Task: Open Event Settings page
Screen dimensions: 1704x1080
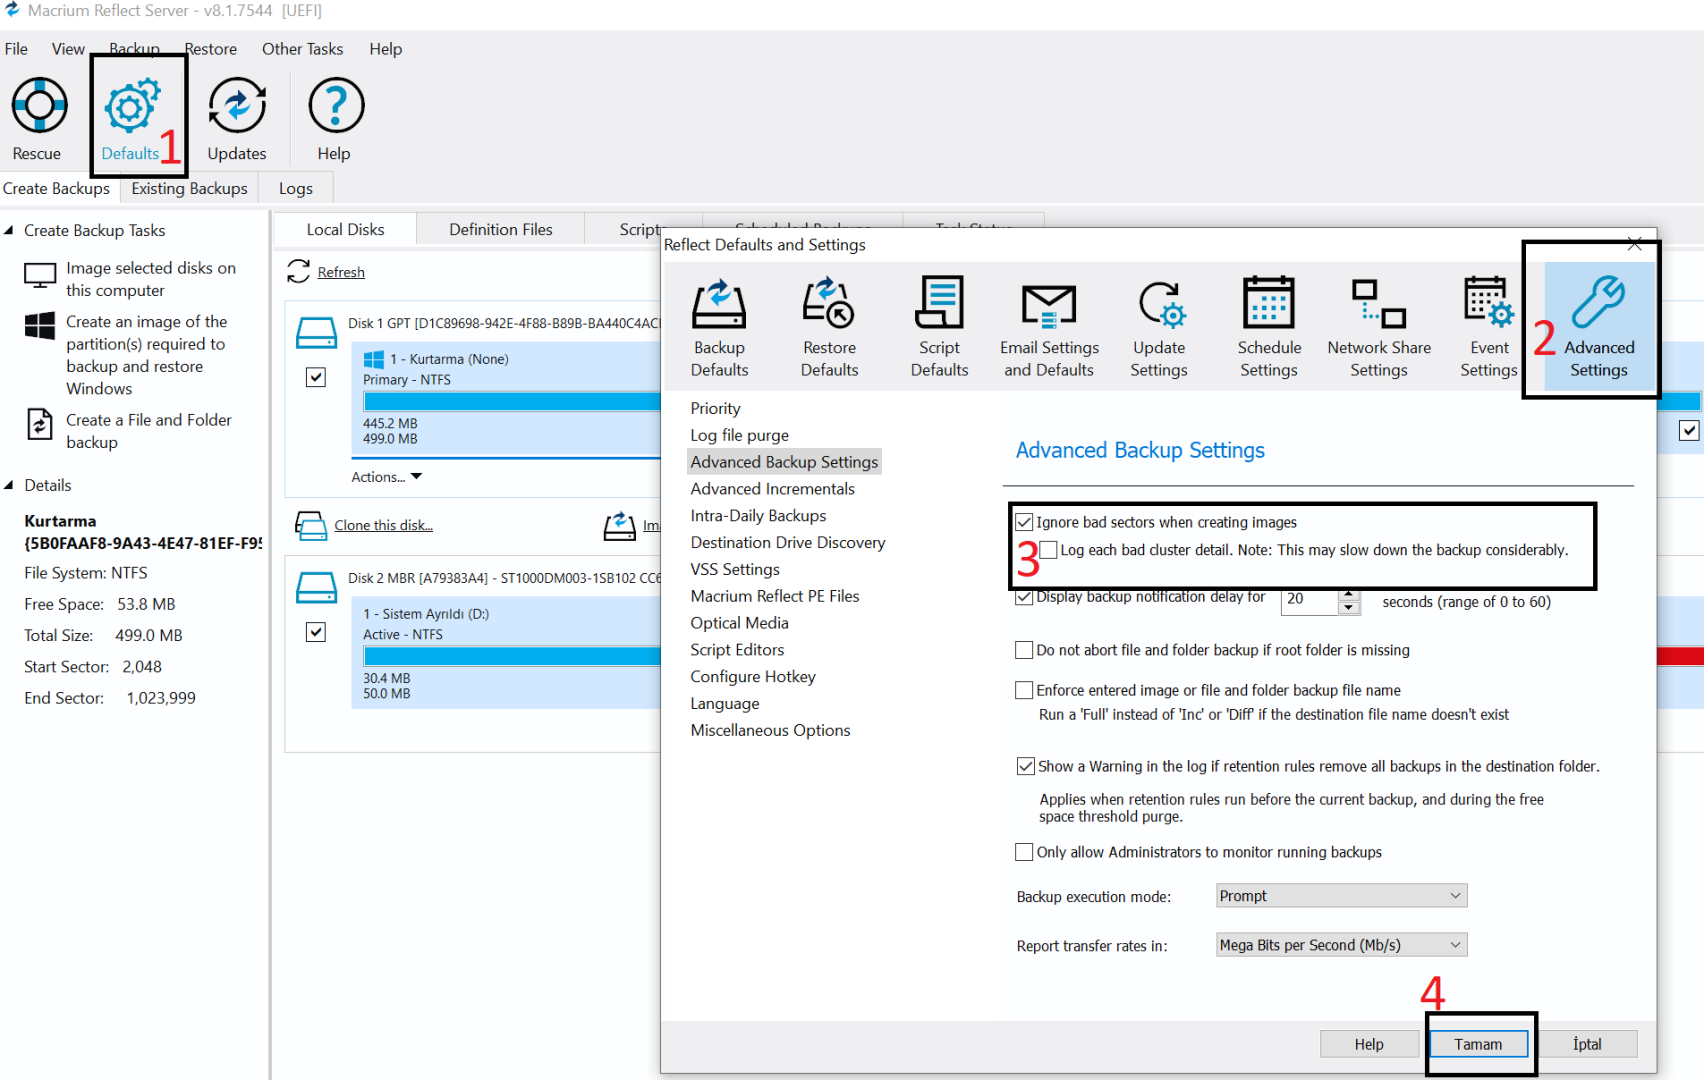Action: 1489,328
